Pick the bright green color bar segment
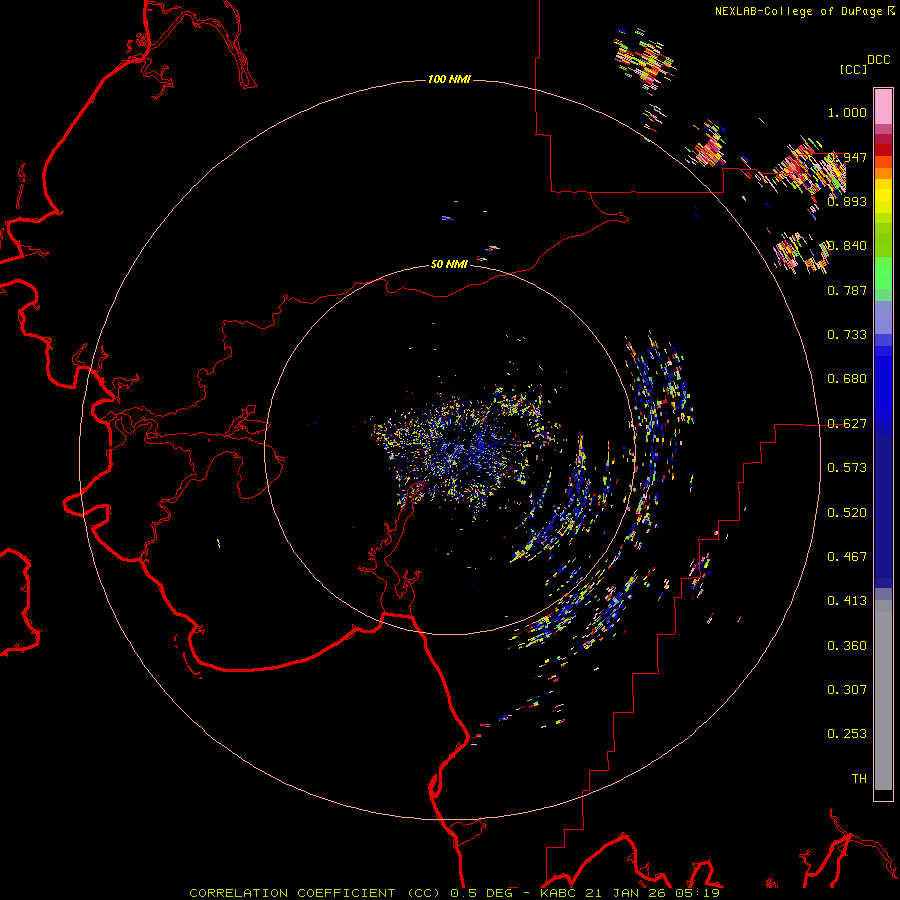The width and height of the screenshot is (900, 900). click(x=883, y=273)
